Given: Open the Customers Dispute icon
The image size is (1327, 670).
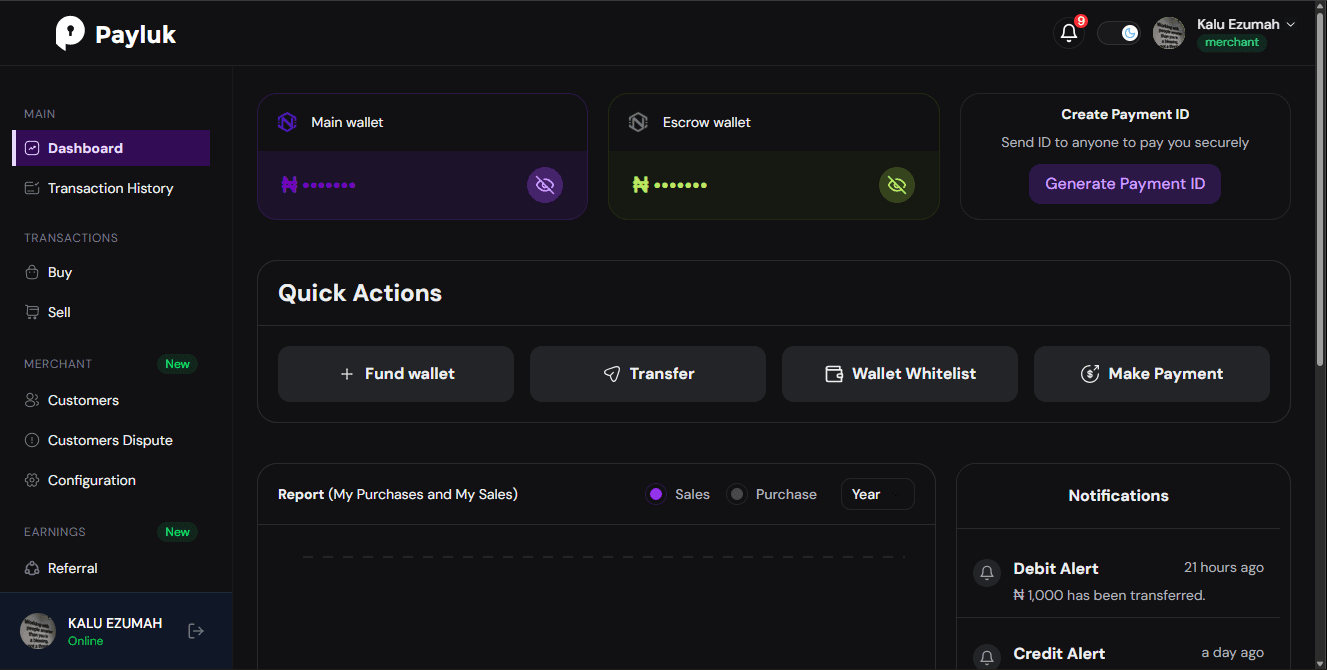Looking at the screenshot, I should tap(33, 439).
